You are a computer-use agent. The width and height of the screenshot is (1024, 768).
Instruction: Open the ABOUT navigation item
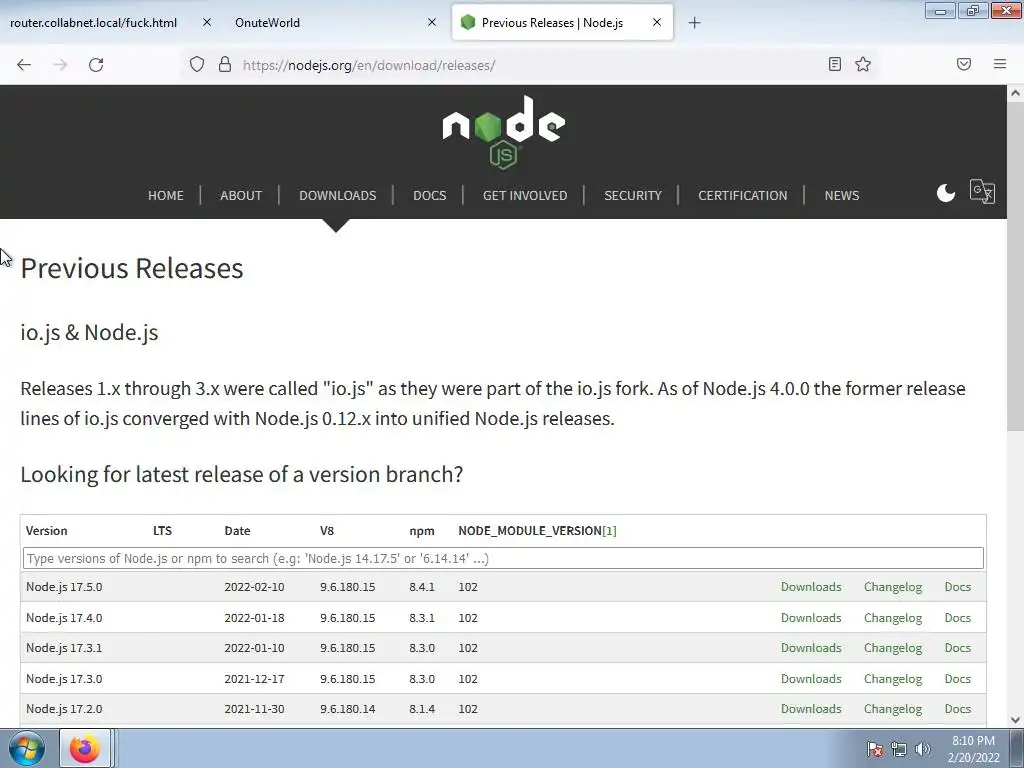(x=241, y=195)
